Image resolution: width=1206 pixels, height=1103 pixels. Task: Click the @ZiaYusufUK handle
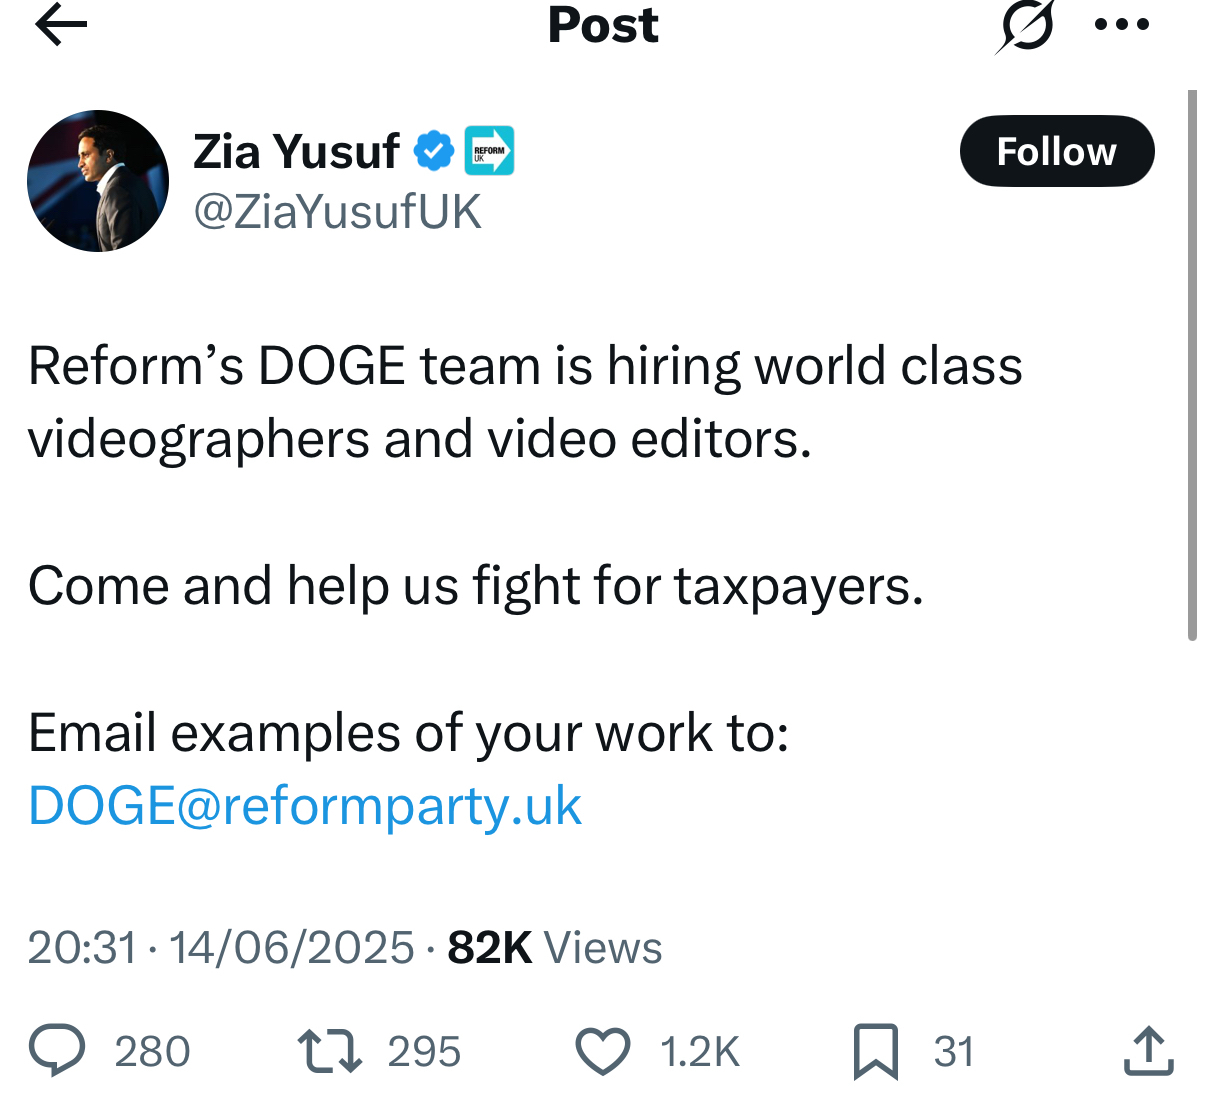tap(337, 212)
